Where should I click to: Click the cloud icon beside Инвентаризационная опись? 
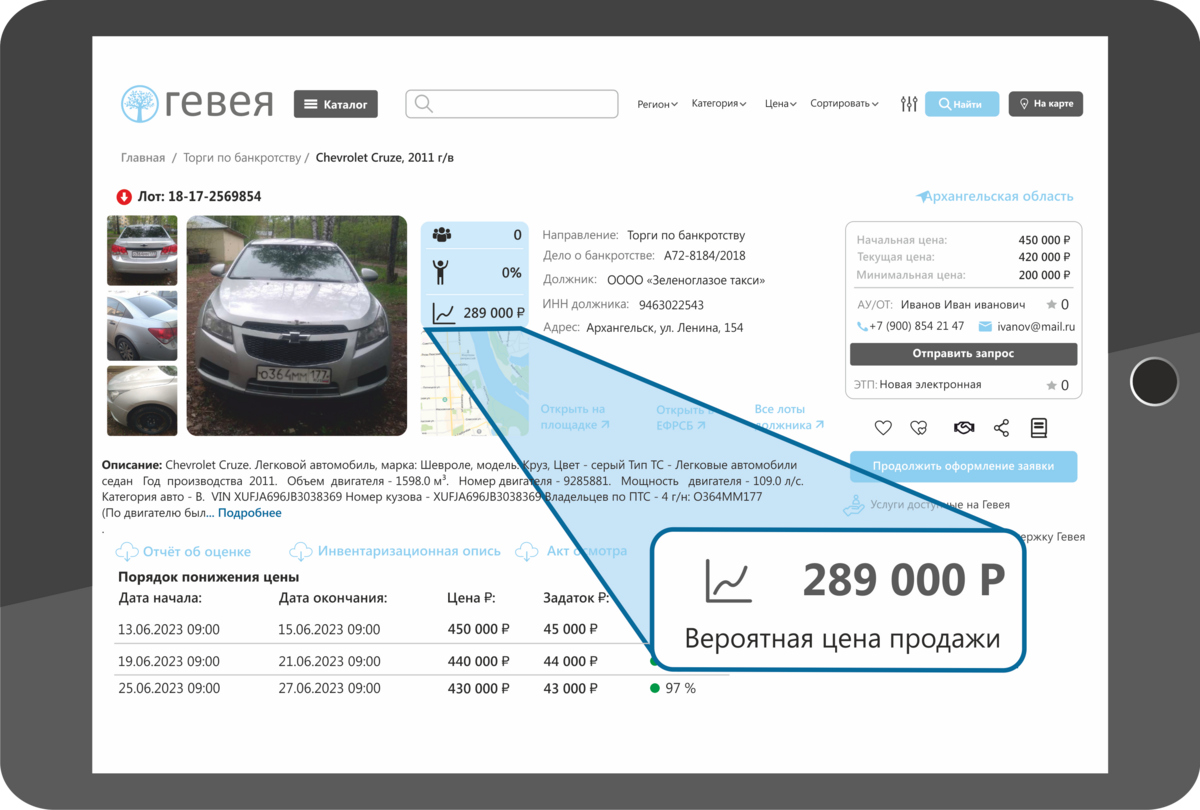(301, 551)
